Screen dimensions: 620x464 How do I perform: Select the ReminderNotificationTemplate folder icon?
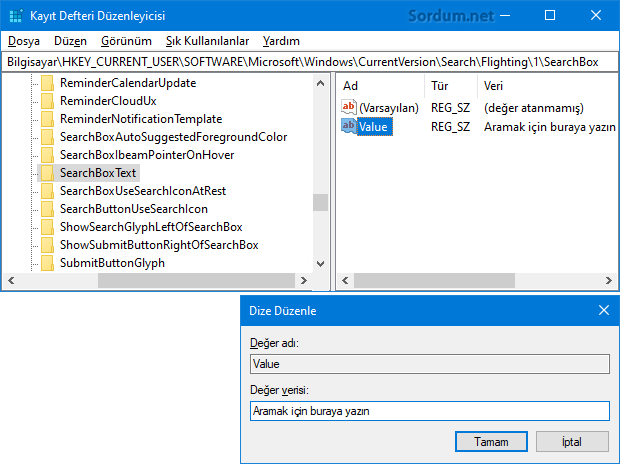tap(47, 119)
